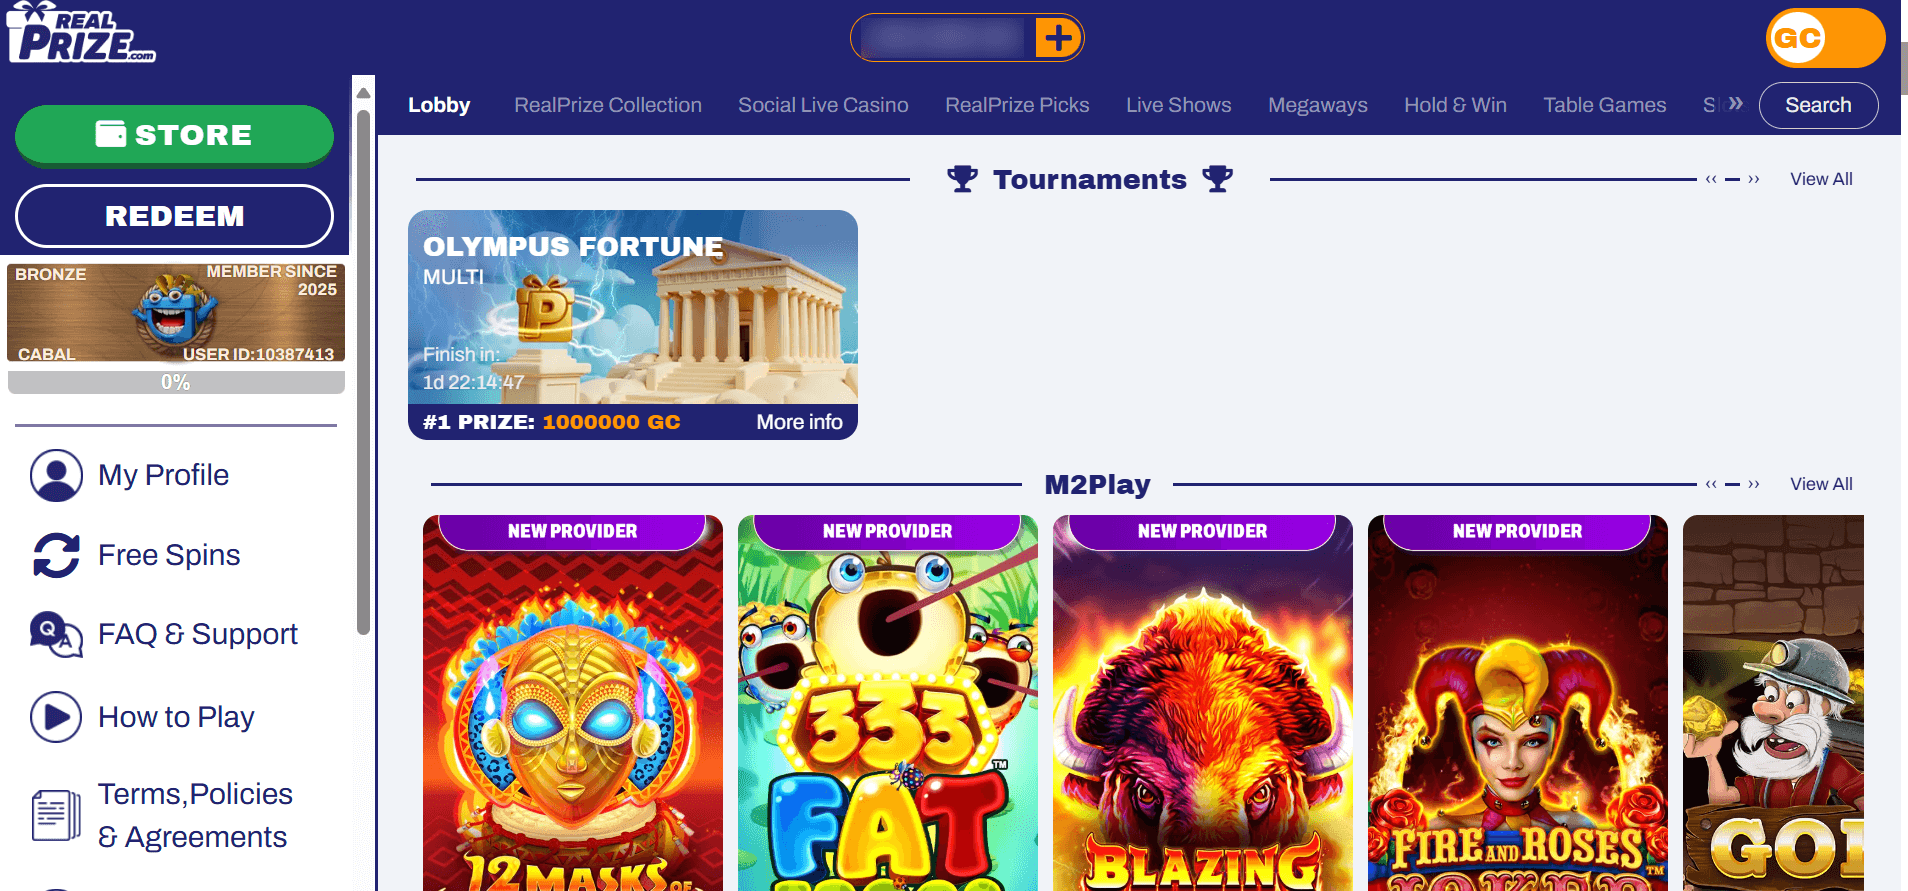Open the green STORE button
Image resolution: width=1908 pixels, height=891 pixels.
[174, 135]
